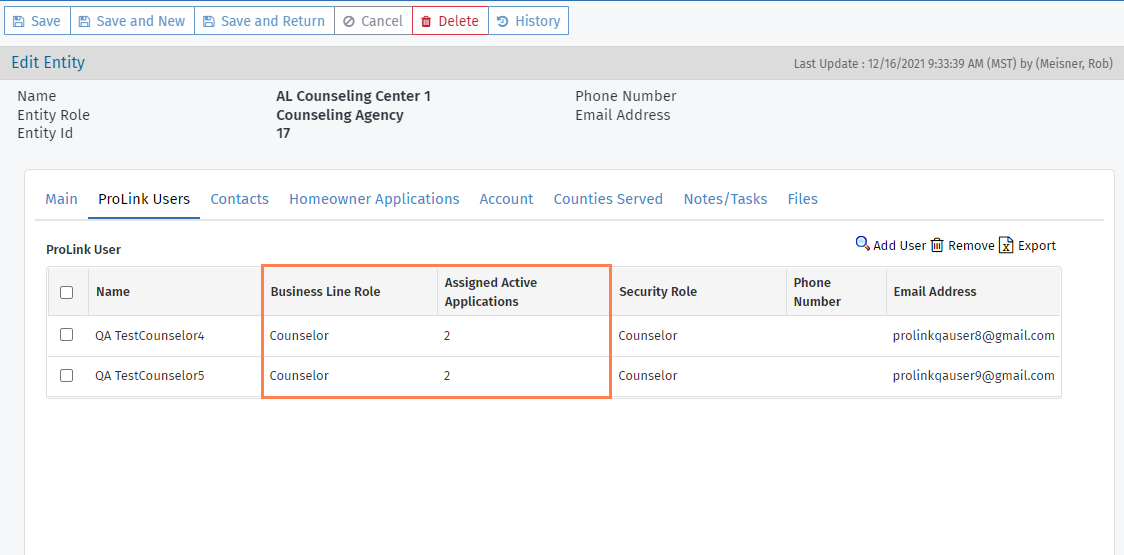This screenshot has width=1124, height=555.
Task: Open the Counties Served tab
Action: click(x=608, y=199)
